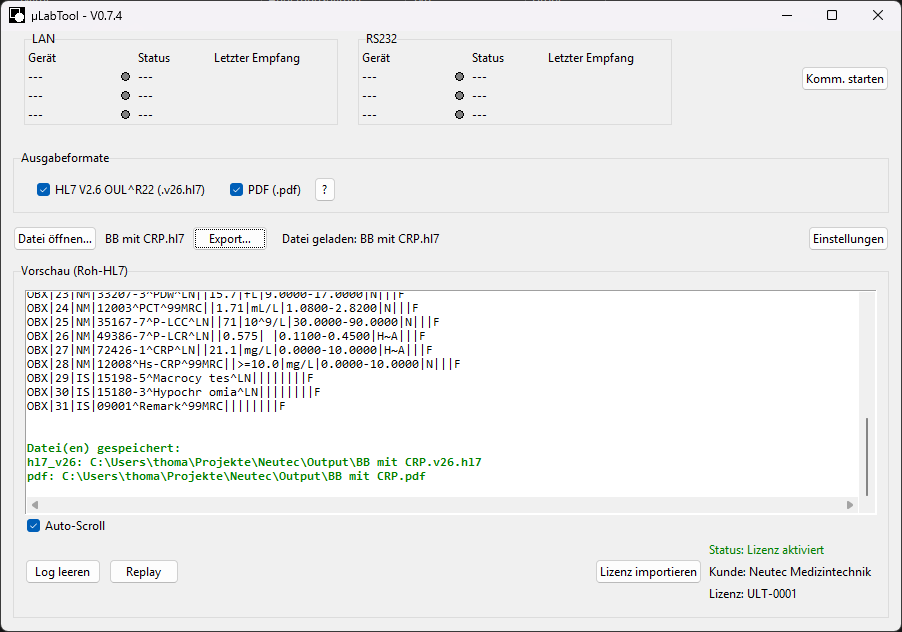Click the horizontal scrollbar left arrow
This screenshot has height=632, width=902.
click(x=35, y=505)
